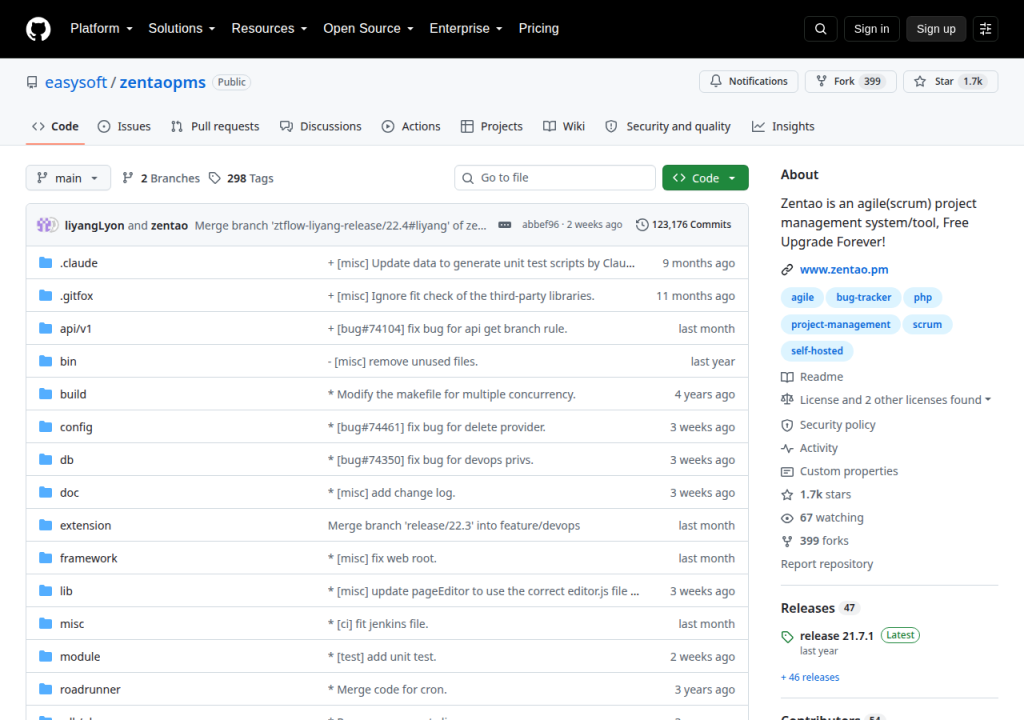
Task: Open the Pricing link
Action: pyautogui.click(x=539, y=29)
